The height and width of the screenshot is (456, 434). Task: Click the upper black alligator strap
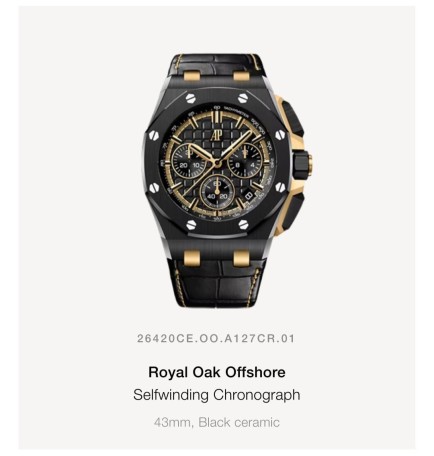pos(216,68)
